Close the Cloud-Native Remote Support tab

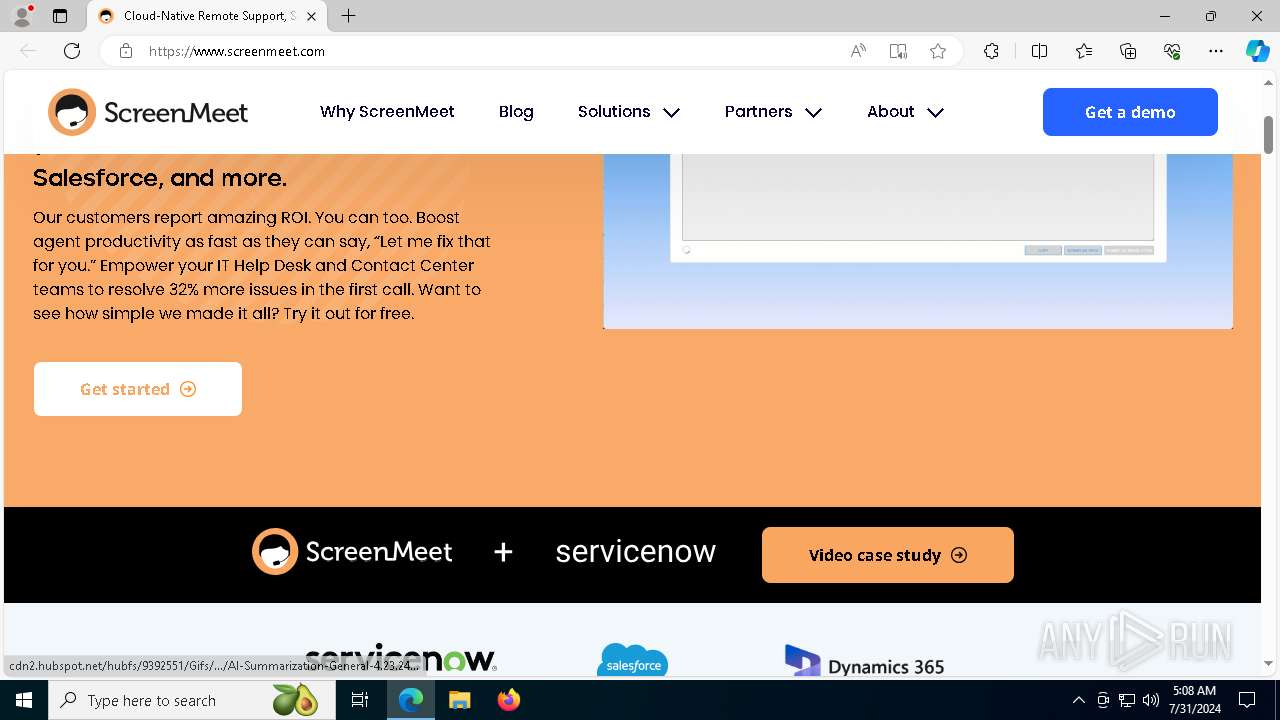point(312,16)
